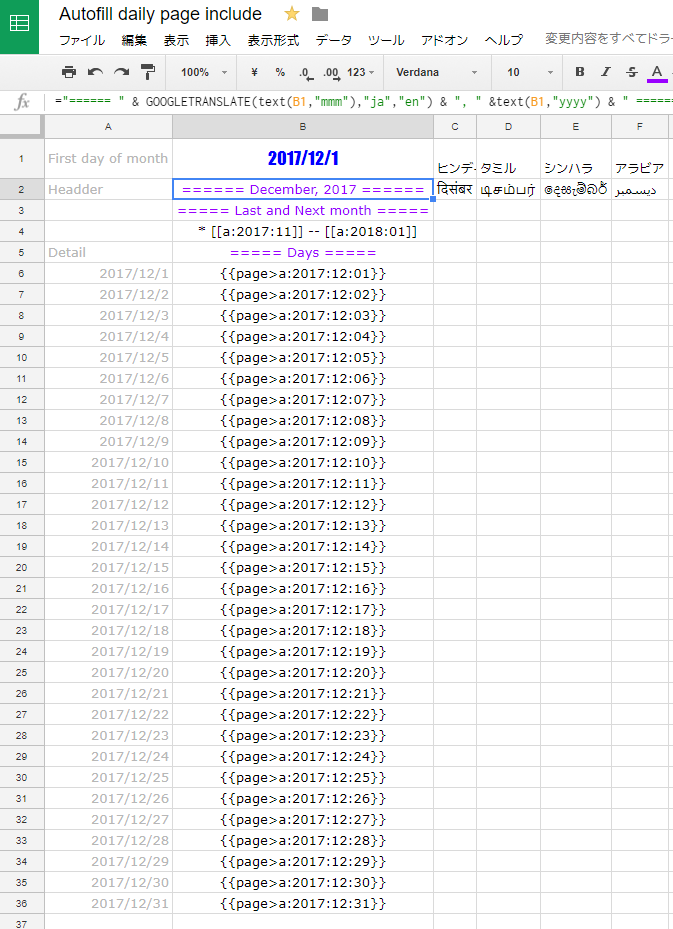Screen dimensions: 673x929
Task: Select column E header
Action: (575, 127)
